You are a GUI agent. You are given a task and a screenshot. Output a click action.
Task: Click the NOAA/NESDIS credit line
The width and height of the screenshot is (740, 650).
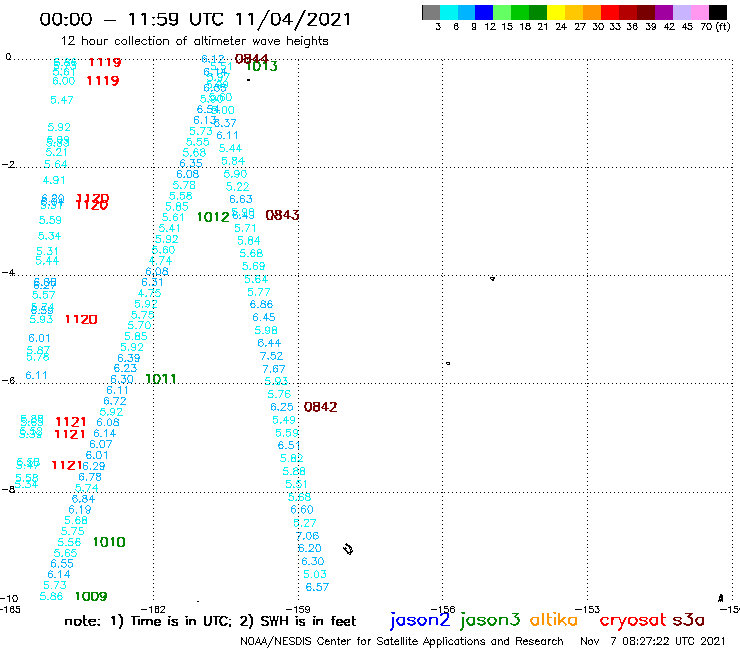point(402,641)
